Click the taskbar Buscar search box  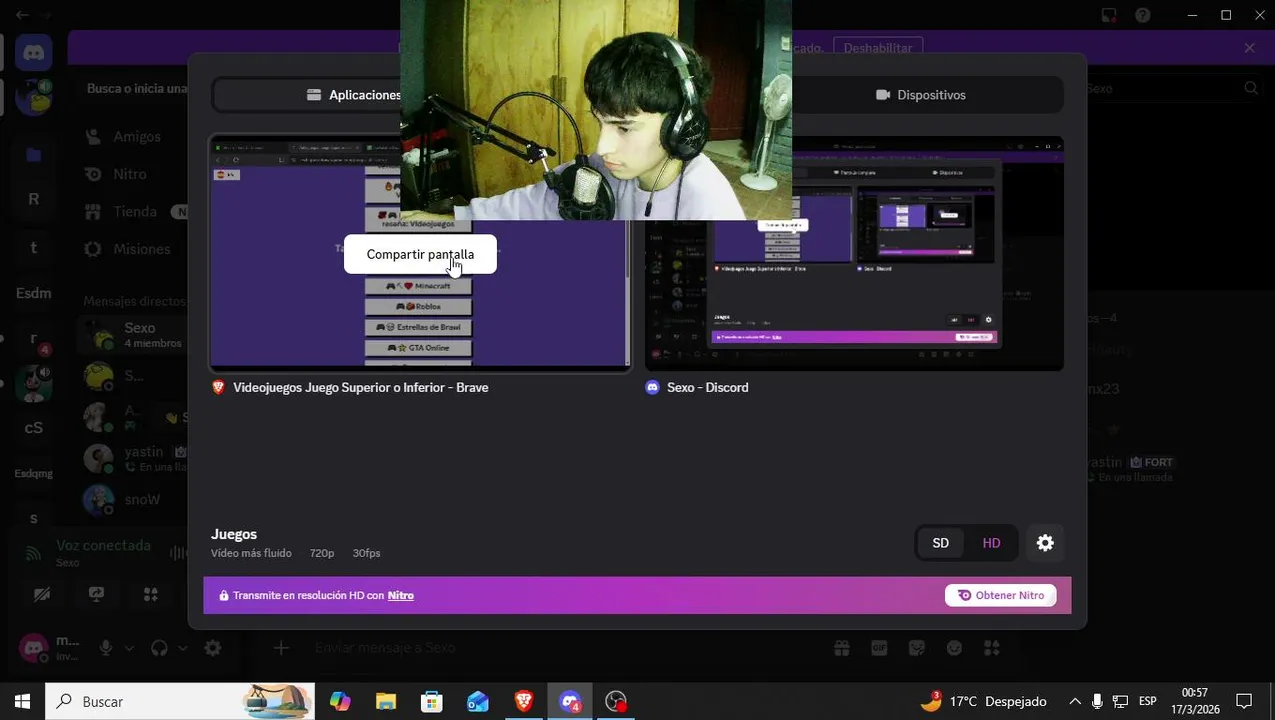coord(181,702)
